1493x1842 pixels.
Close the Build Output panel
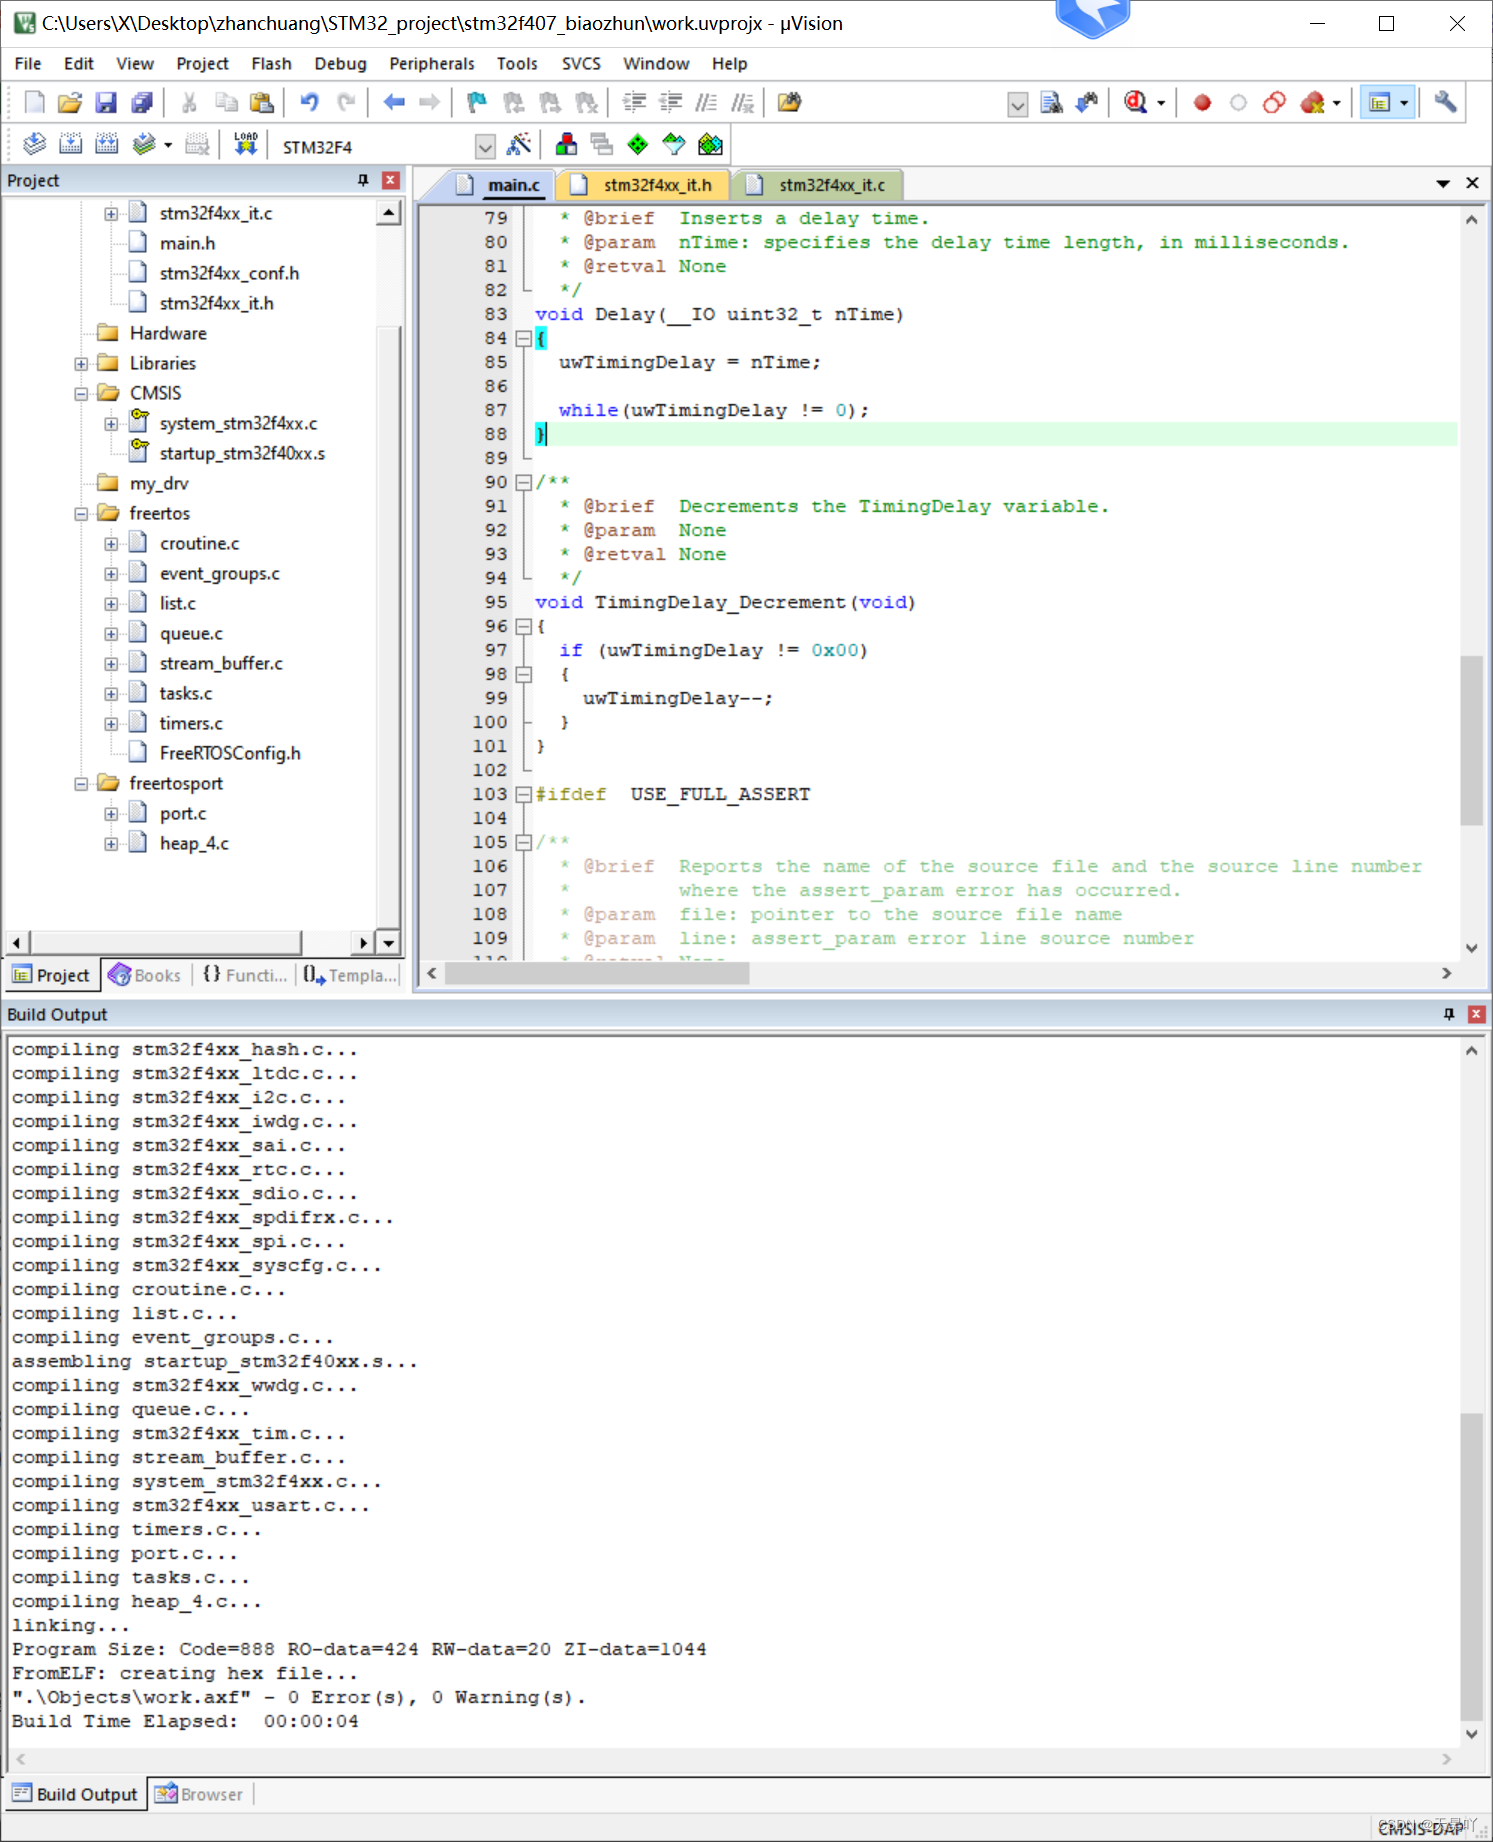point(1476,1014)
